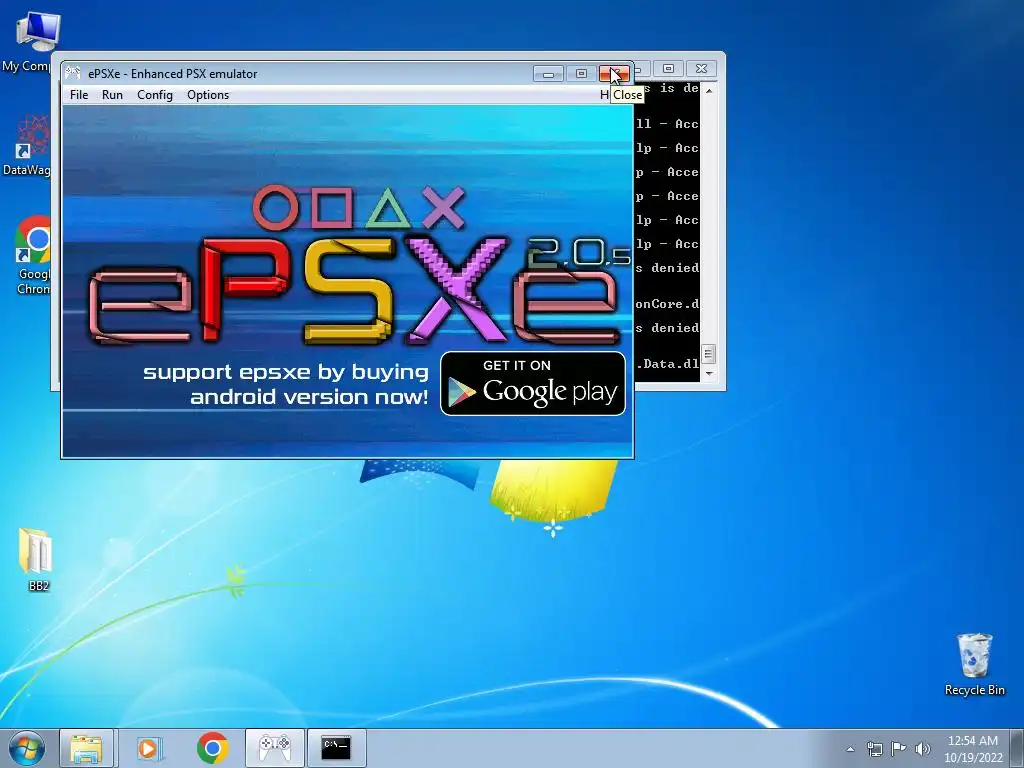Select the BB2 folder on desktop

[x=37, y=560]
